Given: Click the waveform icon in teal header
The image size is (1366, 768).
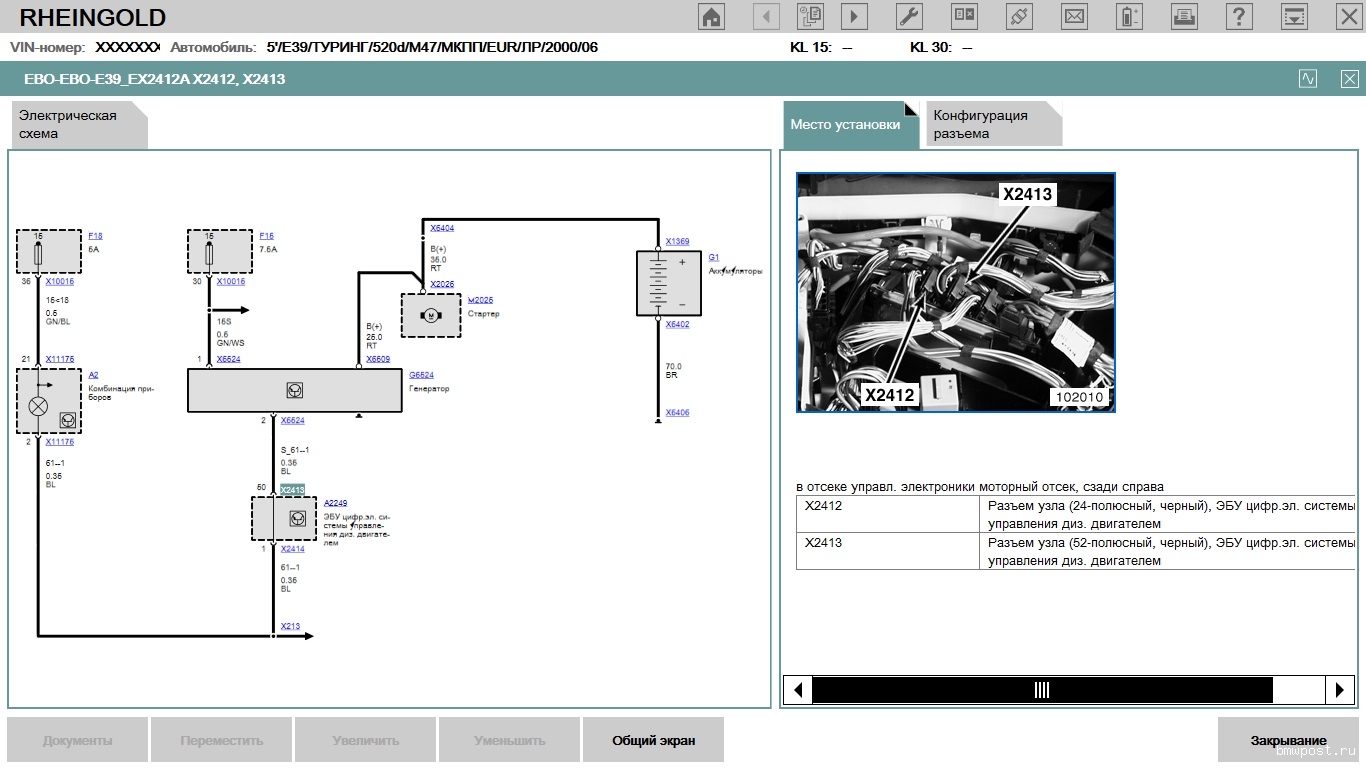Looking at the screenshot, I should coord(1308,79).
